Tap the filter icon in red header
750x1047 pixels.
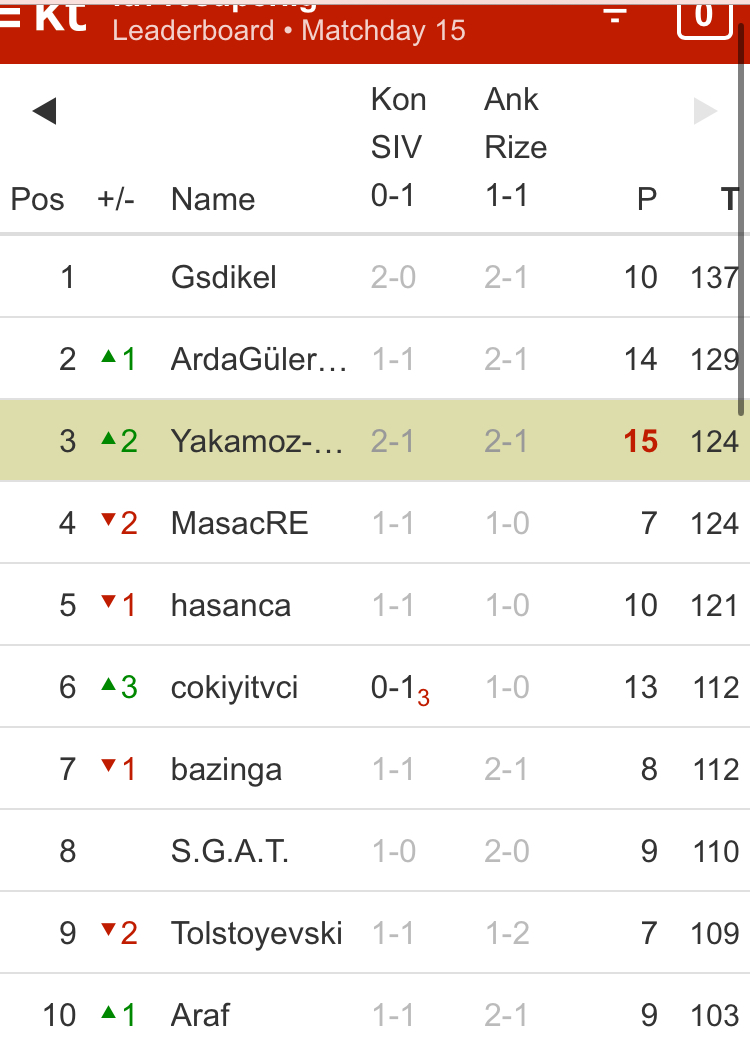click(x=616, y=12)
